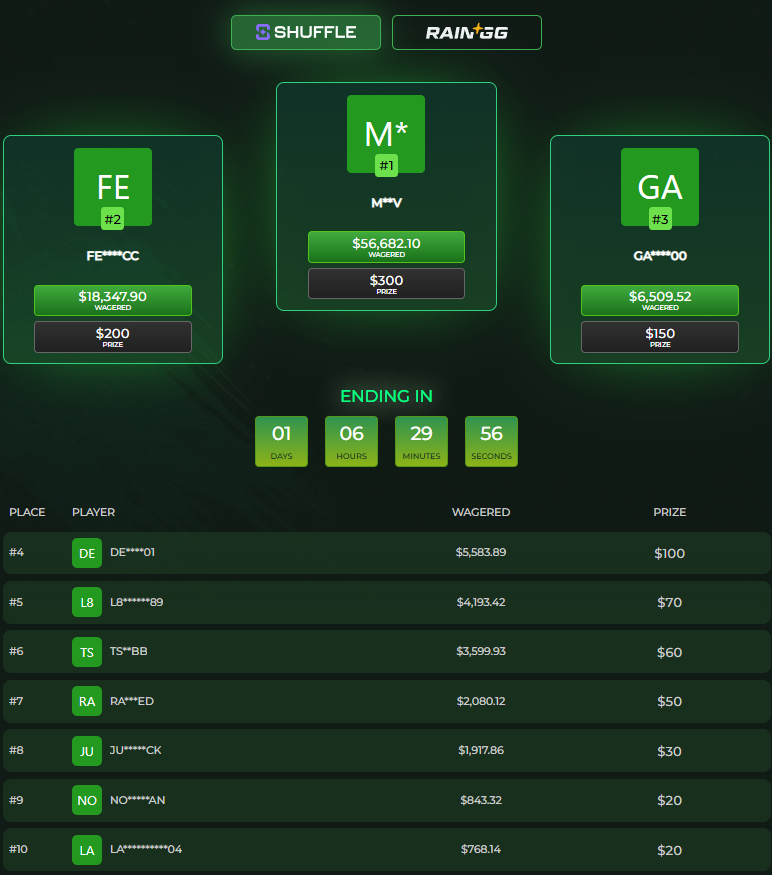Image resolution: width=772 pixels, height=875 pixels.
Task: Click player name M**V
Action: click(x=386, y=203)
